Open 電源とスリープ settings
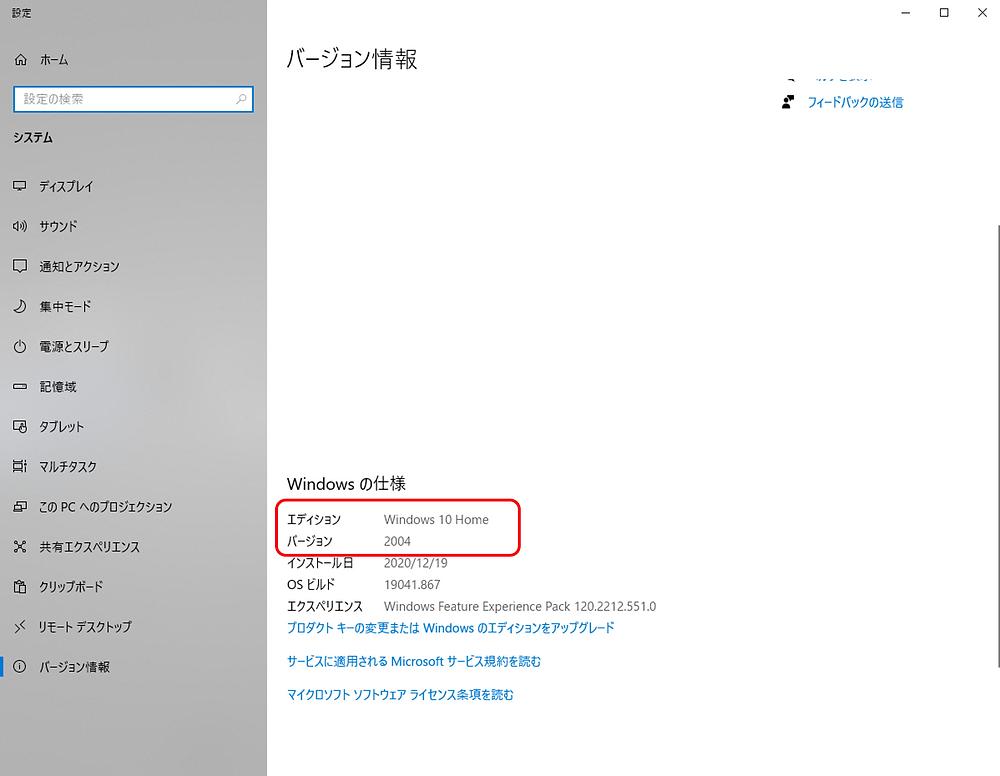 (x=133, y=346)
